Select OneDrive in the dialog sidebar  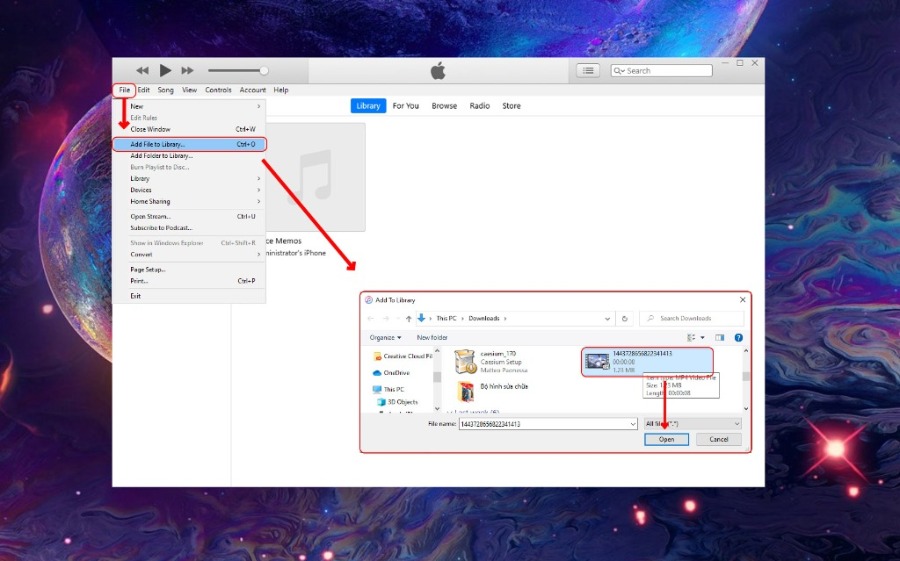[391, 373]
